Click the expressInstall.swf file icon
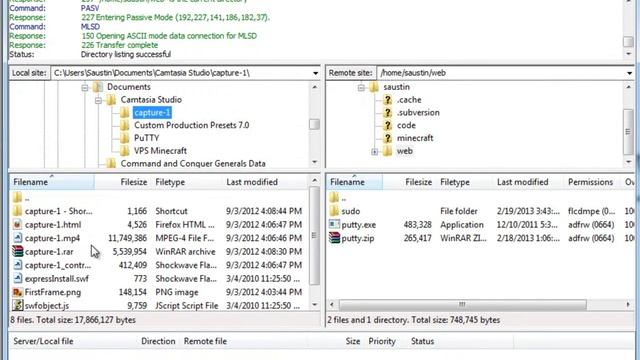 pyautogui.click(x=17, y=278)
